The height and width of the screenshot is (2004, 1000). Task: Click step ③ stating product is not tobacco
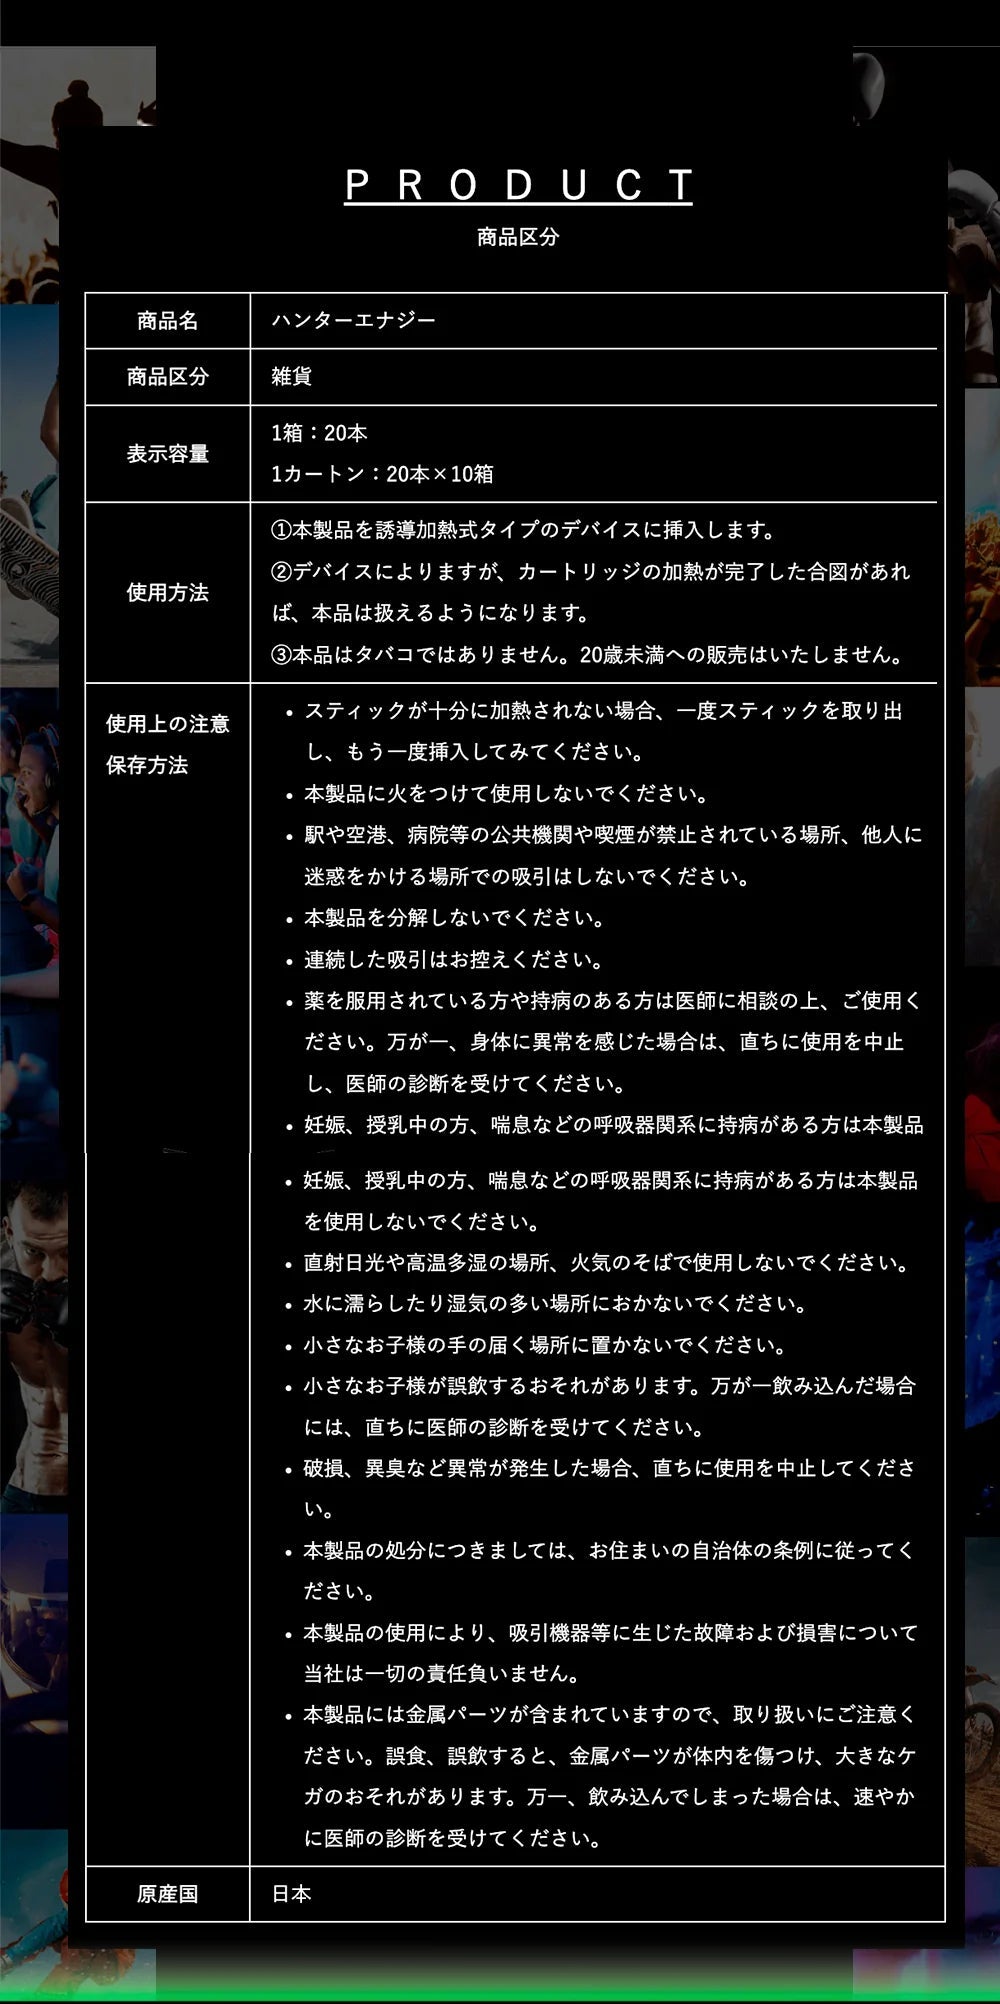tap(589, 655)
